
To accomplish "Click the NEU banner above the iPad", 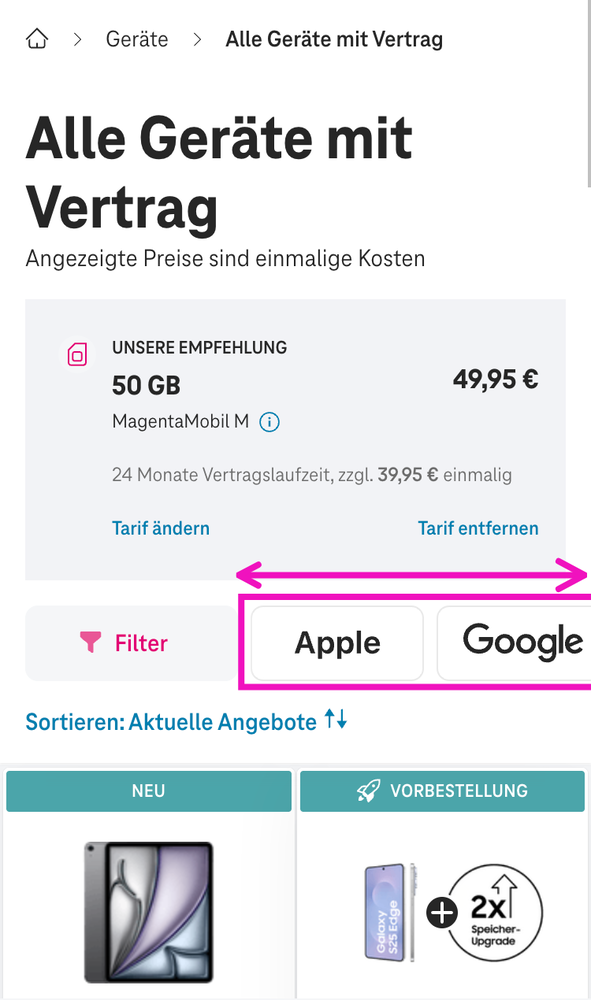I will click(x=148, y=790).
